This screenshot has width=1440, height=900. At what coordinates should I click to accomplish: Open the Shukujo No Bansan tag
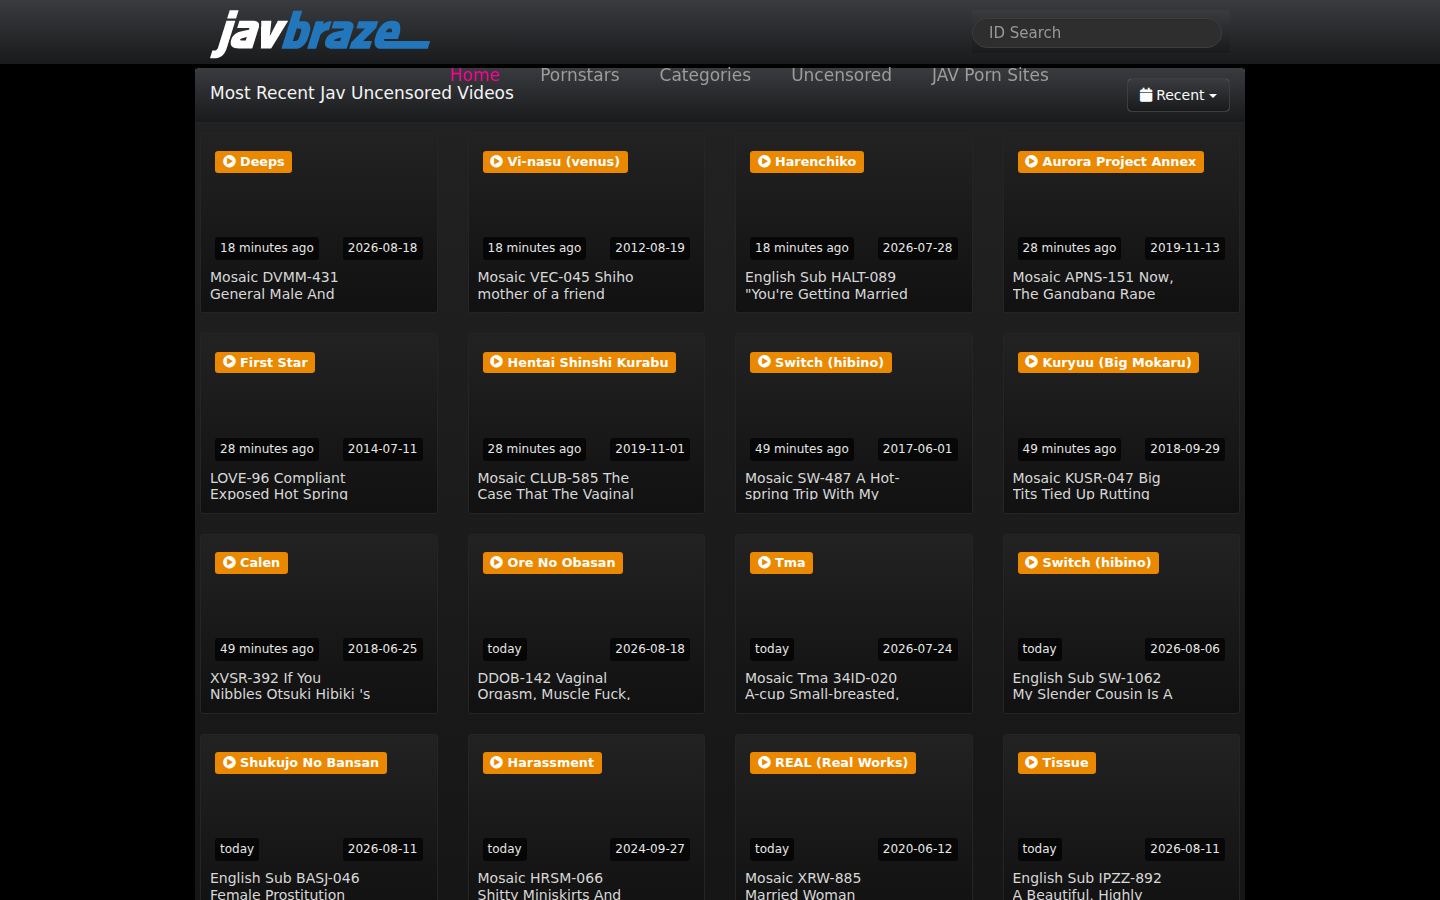pos(301,763)
